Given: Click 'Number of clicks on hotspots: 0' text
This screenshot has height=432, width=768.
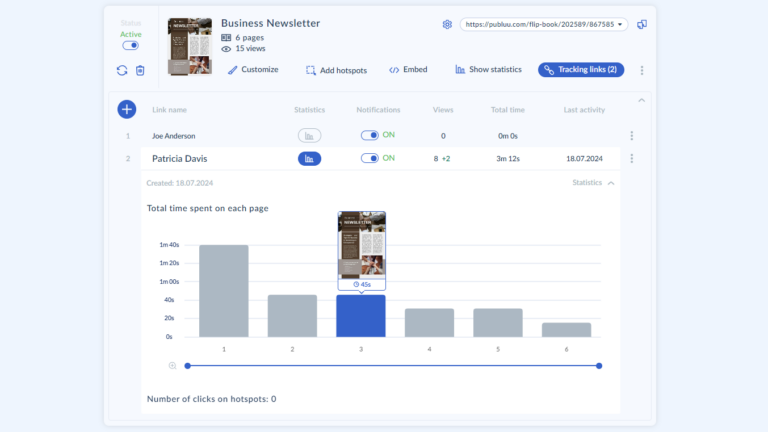Looking at the screenshot, I should click(212, 399).
